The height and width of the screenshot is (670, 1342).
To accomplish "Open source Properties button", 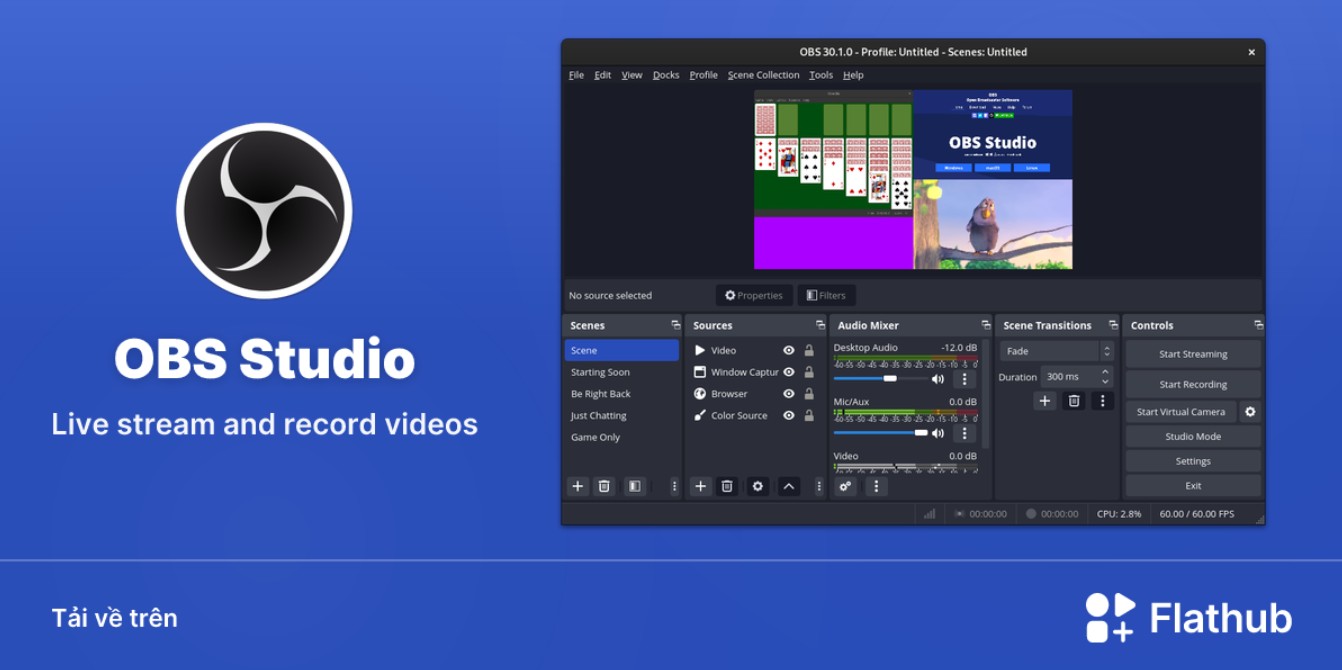I will point(754,295).
